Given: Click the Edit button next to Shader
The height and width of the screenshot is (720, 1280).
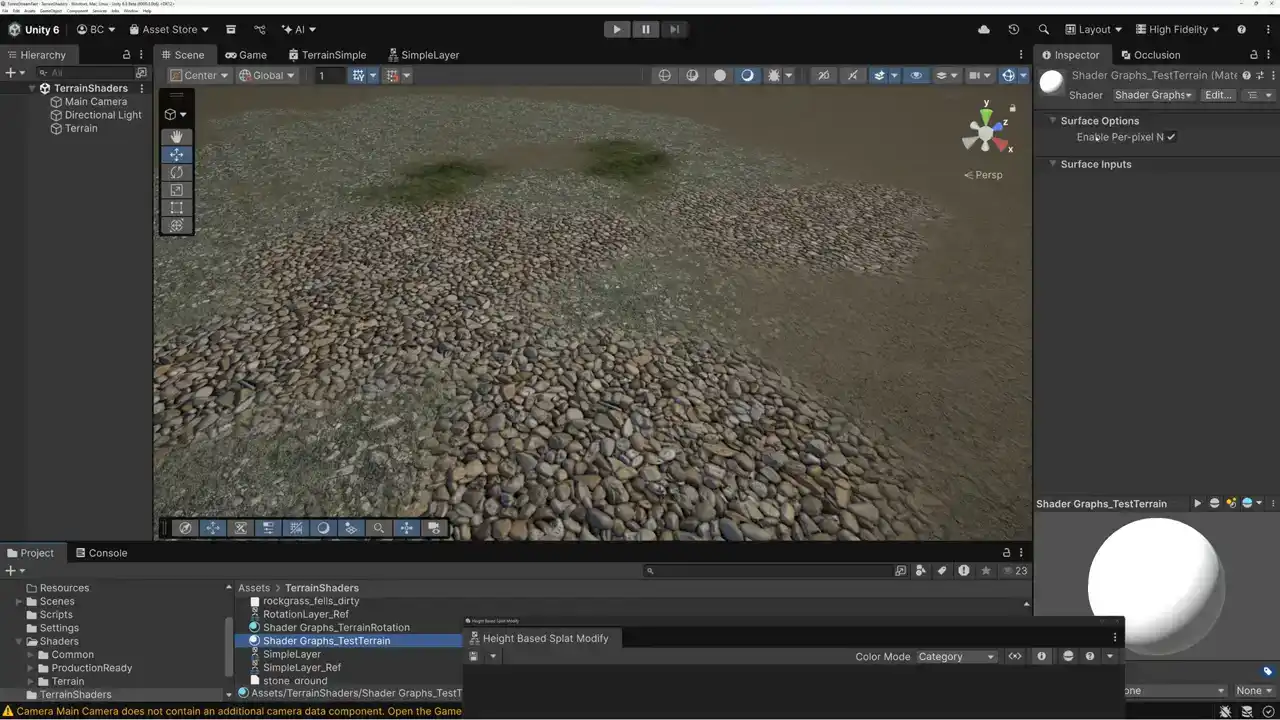Looking at the screenshot, I should (x=1217, y=95).
